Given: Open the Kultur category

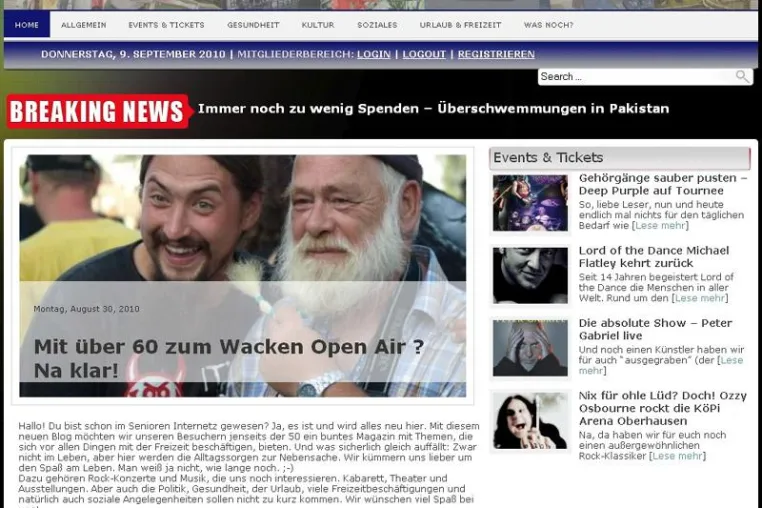Looking at the screenshot, I should click(318, 25).
